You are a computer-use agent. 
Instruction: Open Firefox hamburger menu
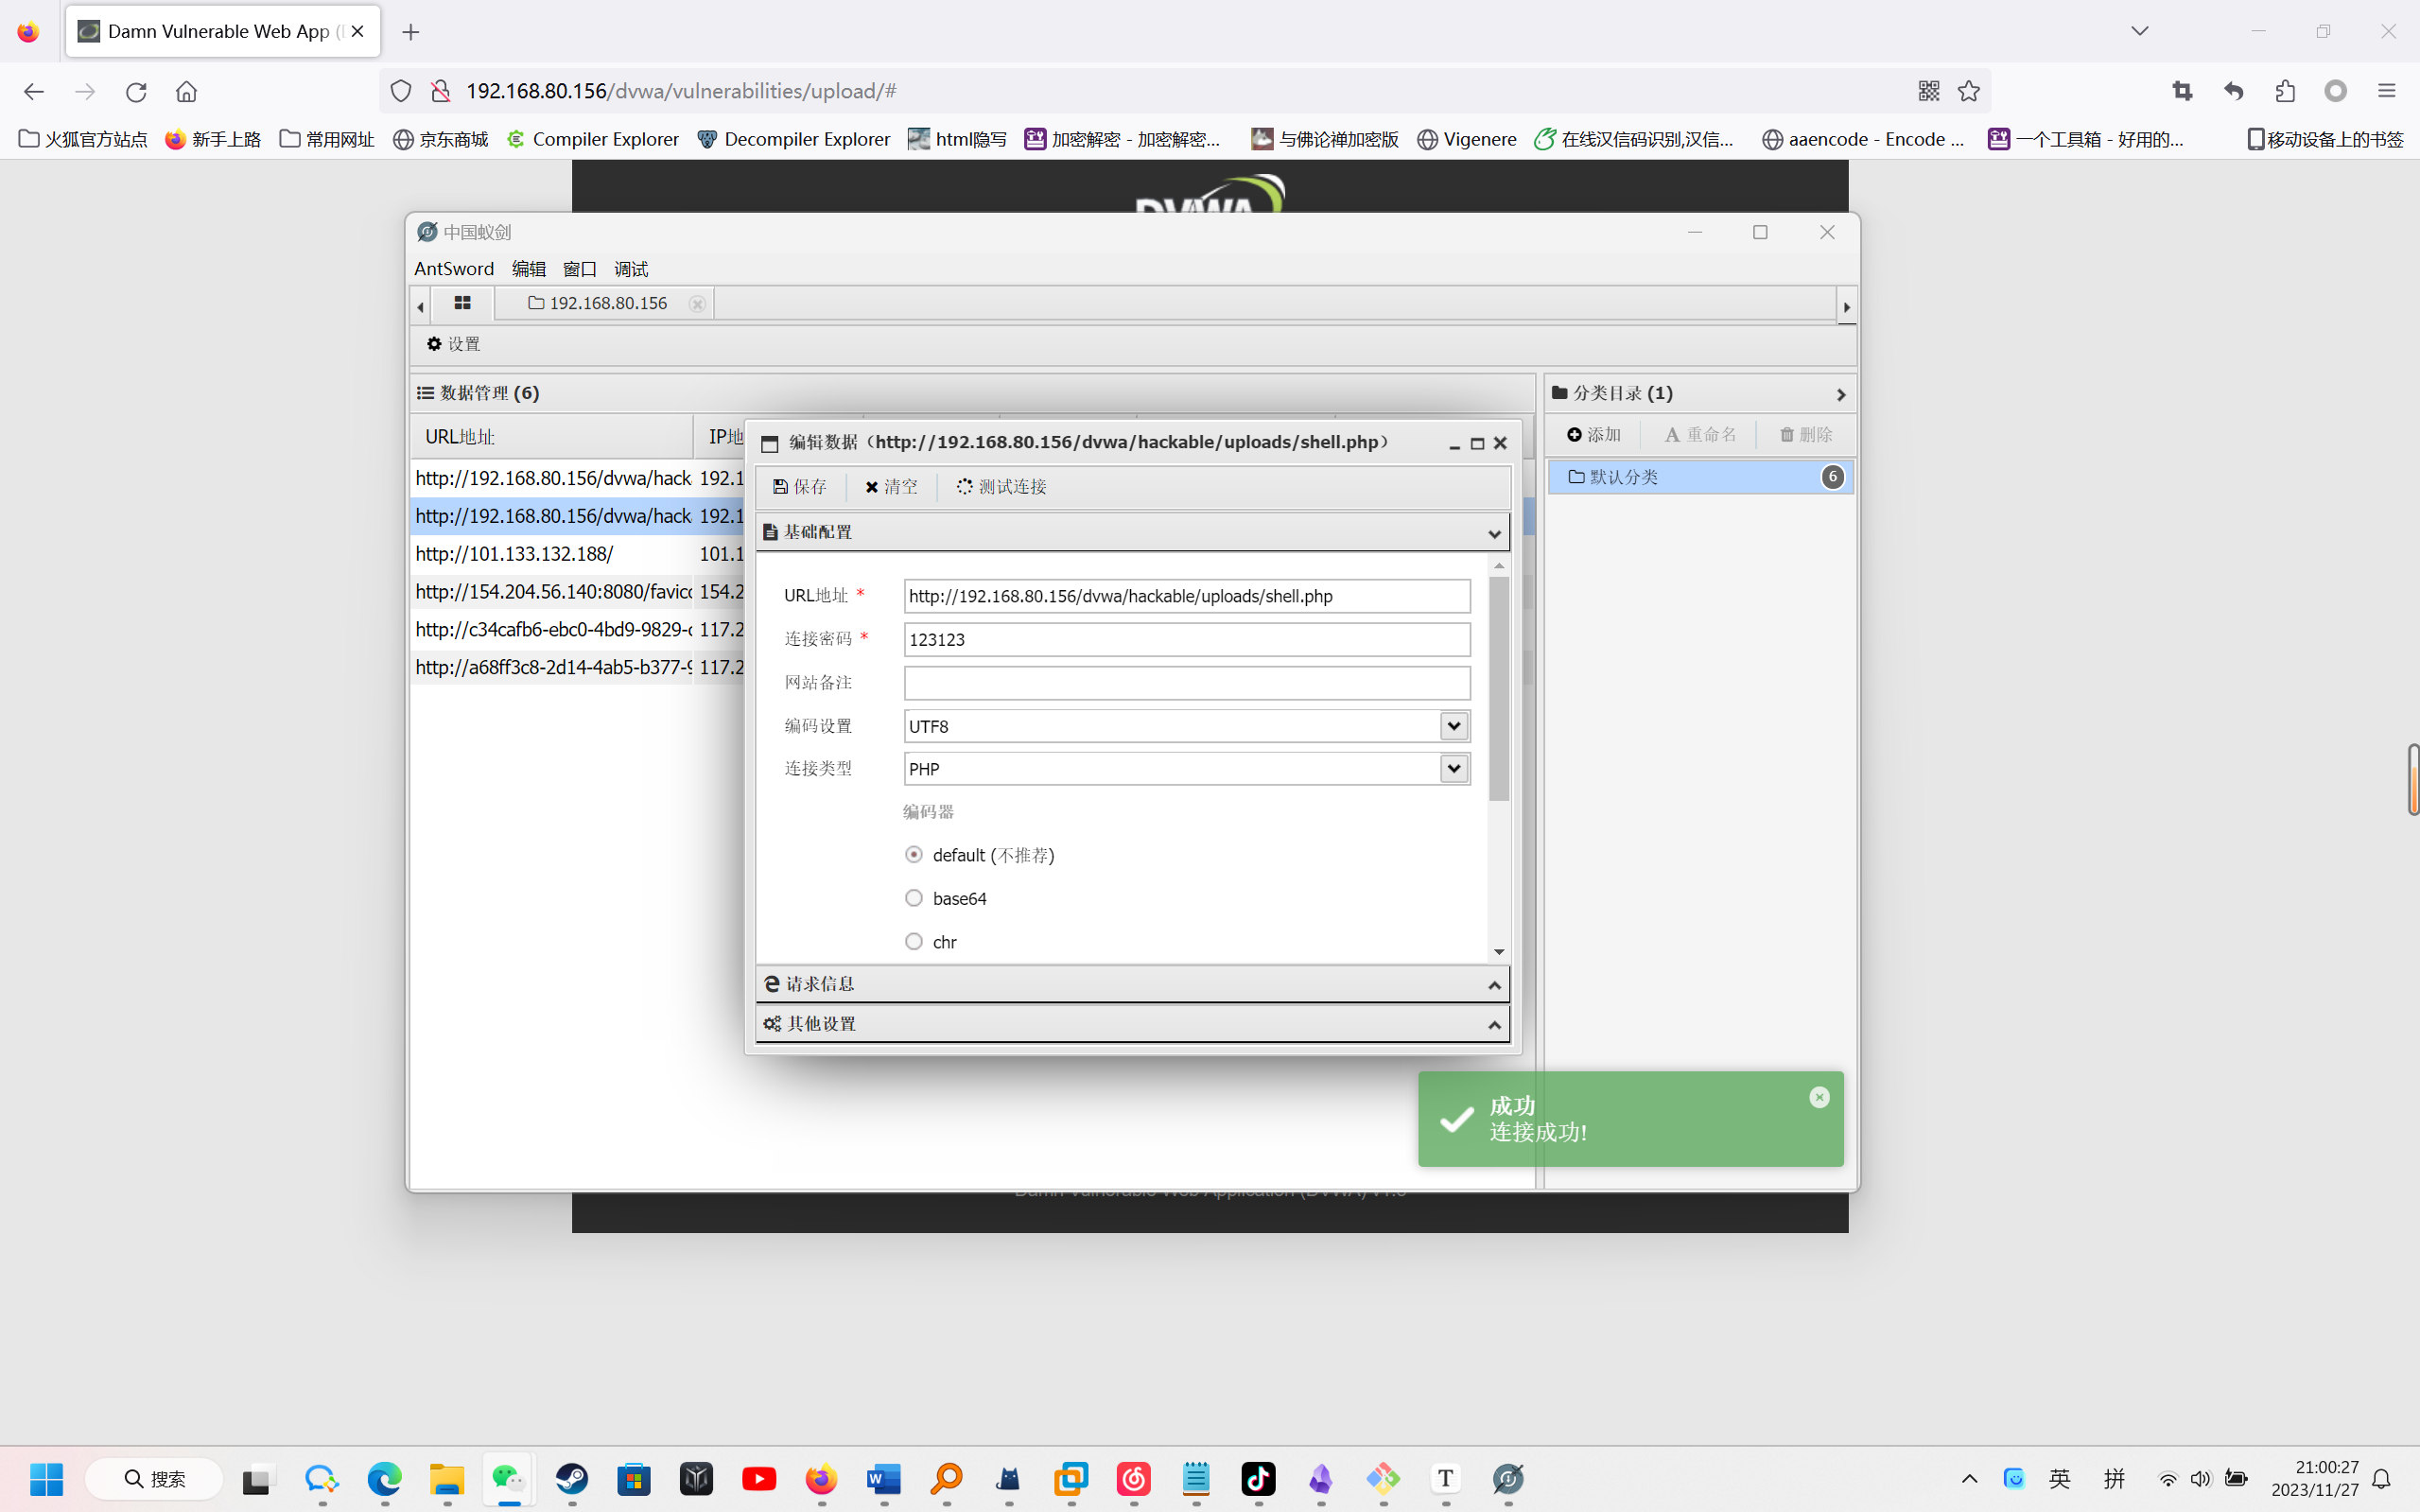(x=2386, y=91)
